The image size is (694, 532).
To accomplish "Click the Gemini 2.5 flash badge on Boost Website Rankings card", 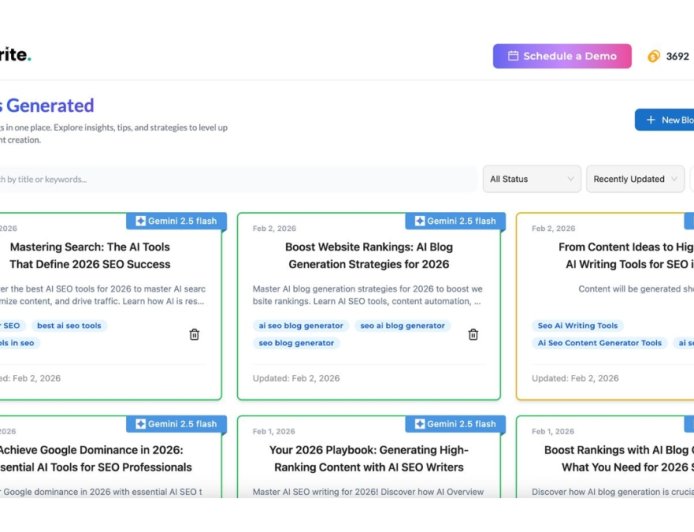I will tap(455, 221).
